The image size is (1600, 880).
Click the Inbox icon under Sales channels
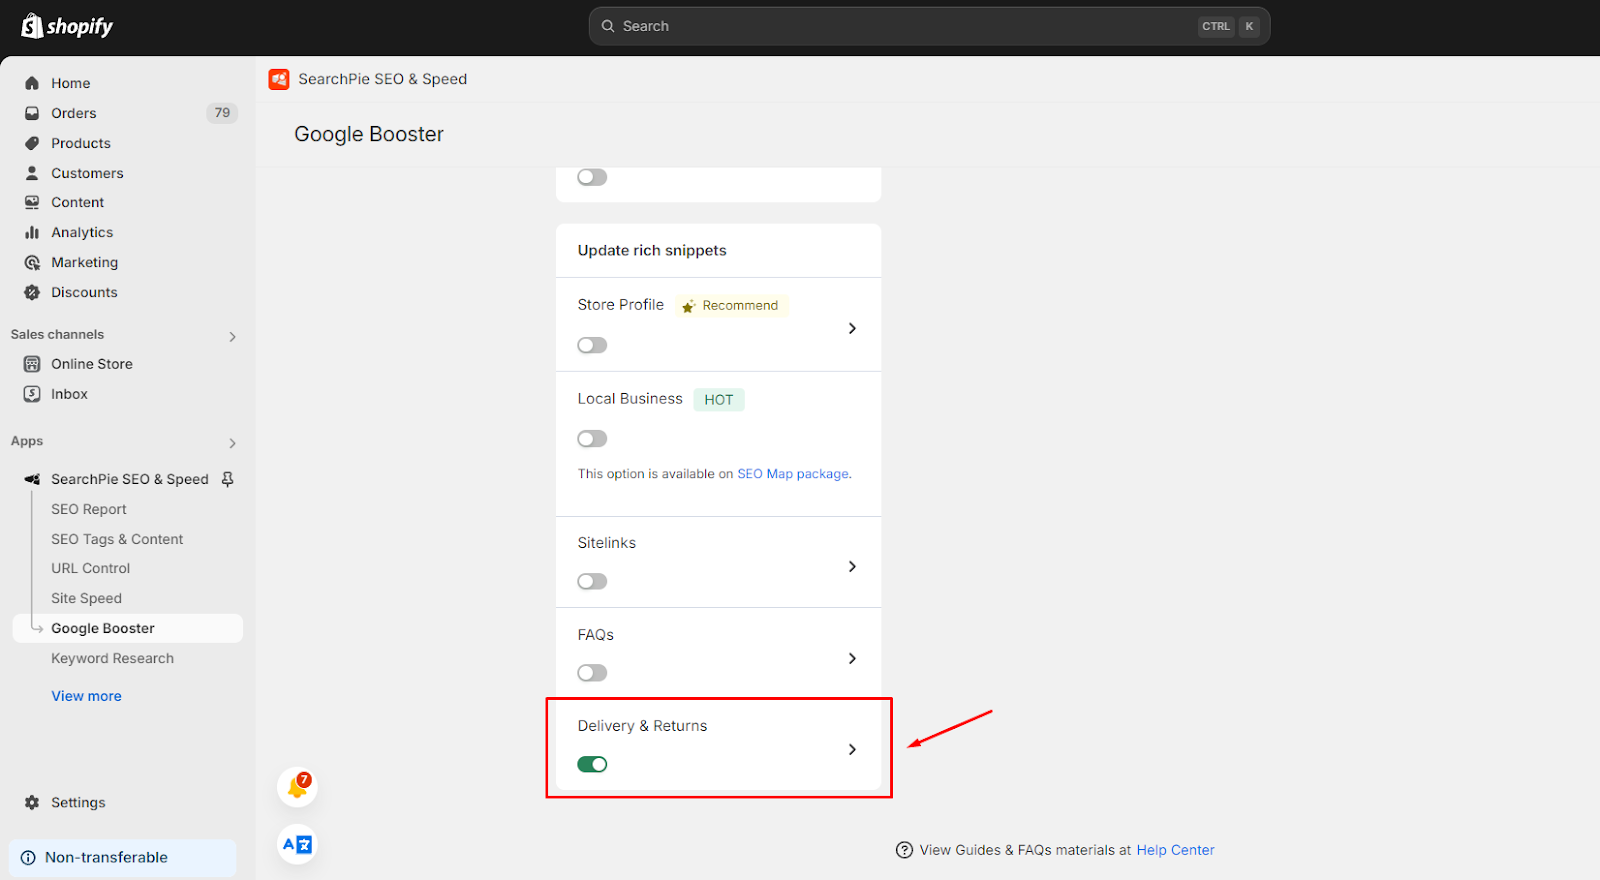tap(32, 394)
